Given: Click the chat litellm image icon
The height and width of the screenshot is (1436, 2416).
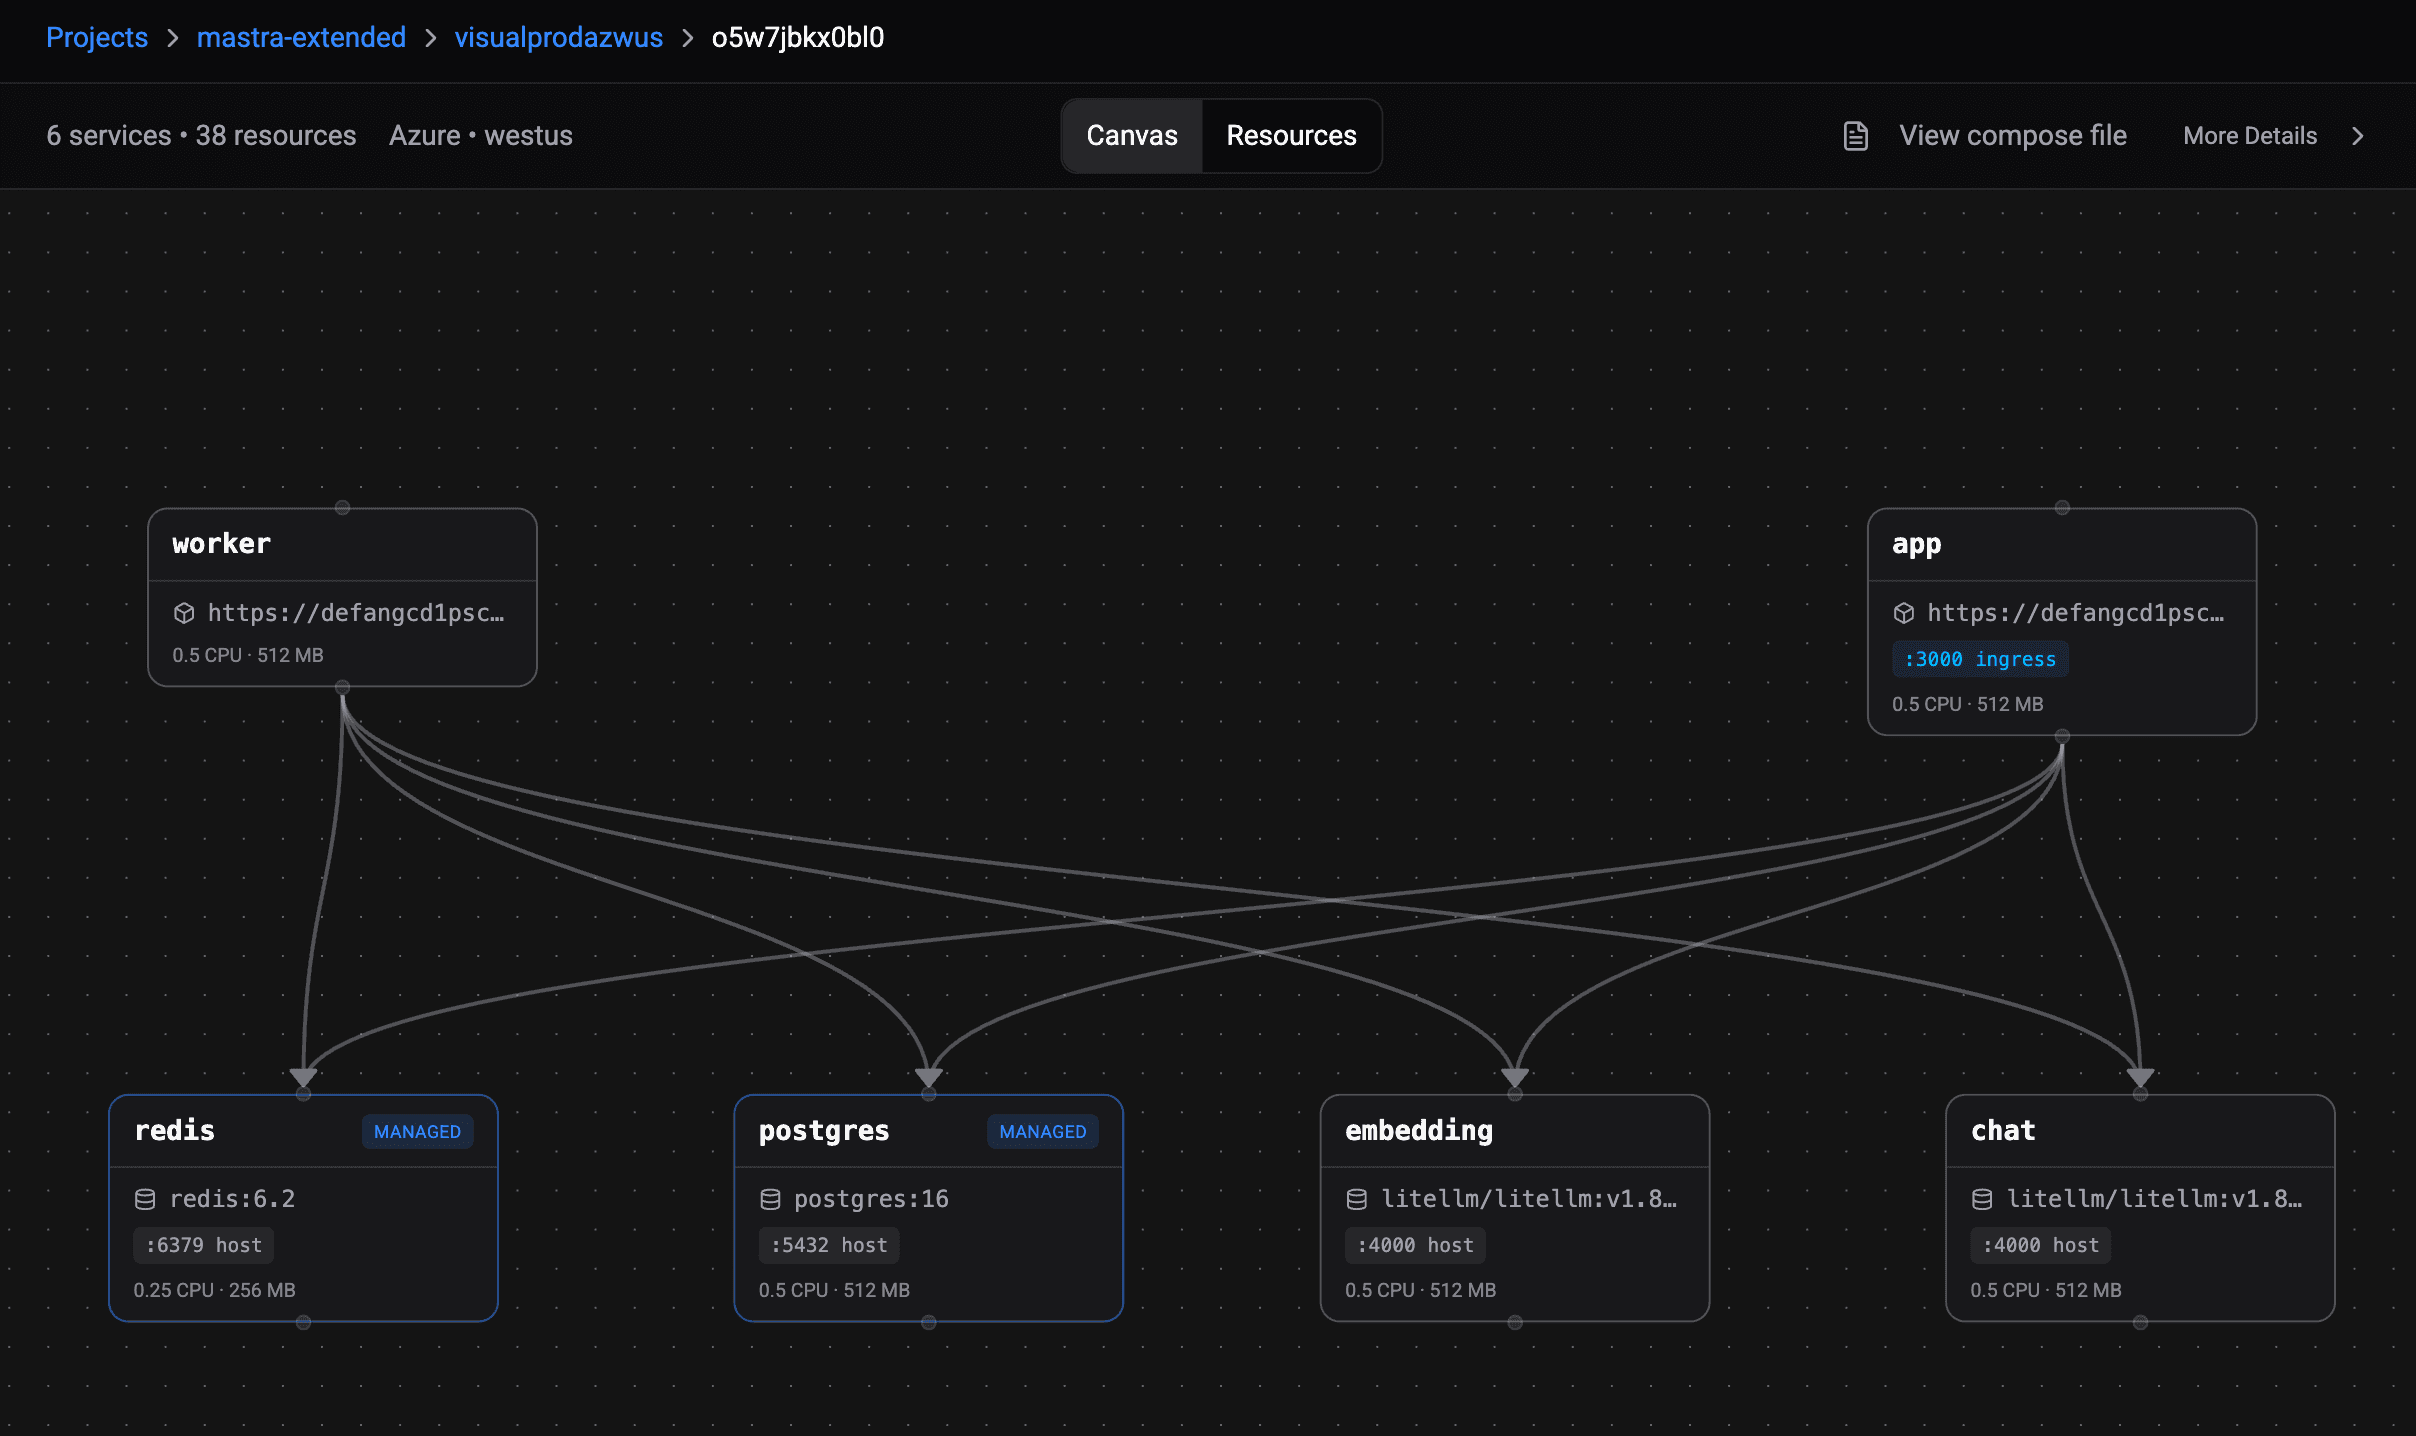Looking at the screenshot, I should (1982, 1199).
